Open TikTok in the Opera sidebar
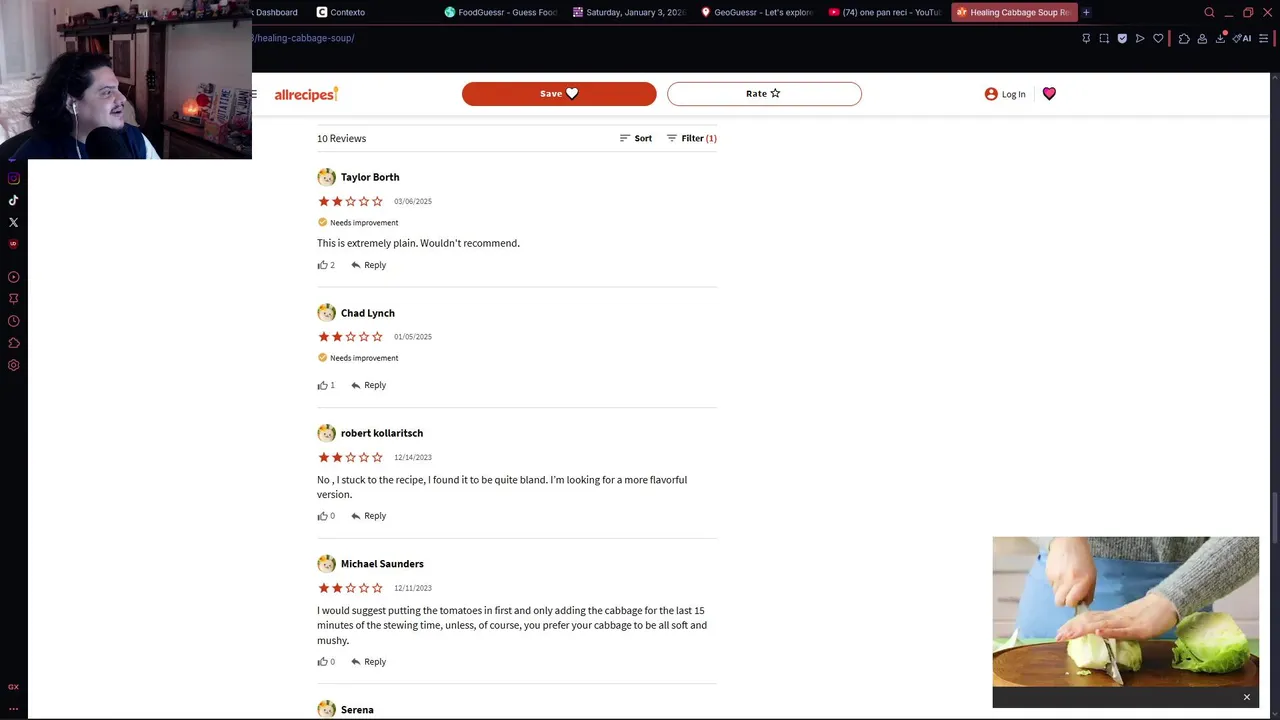The height and width of the screenshot is (720, 1280). (x=13, y=200)
